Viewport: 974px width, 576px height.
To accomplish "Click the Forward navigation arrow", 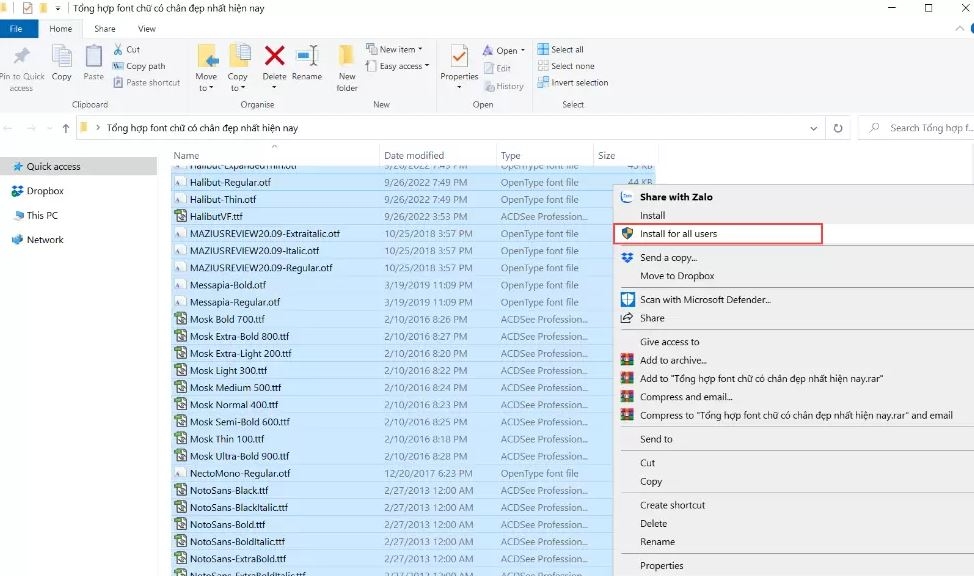I will coord(32,128).
